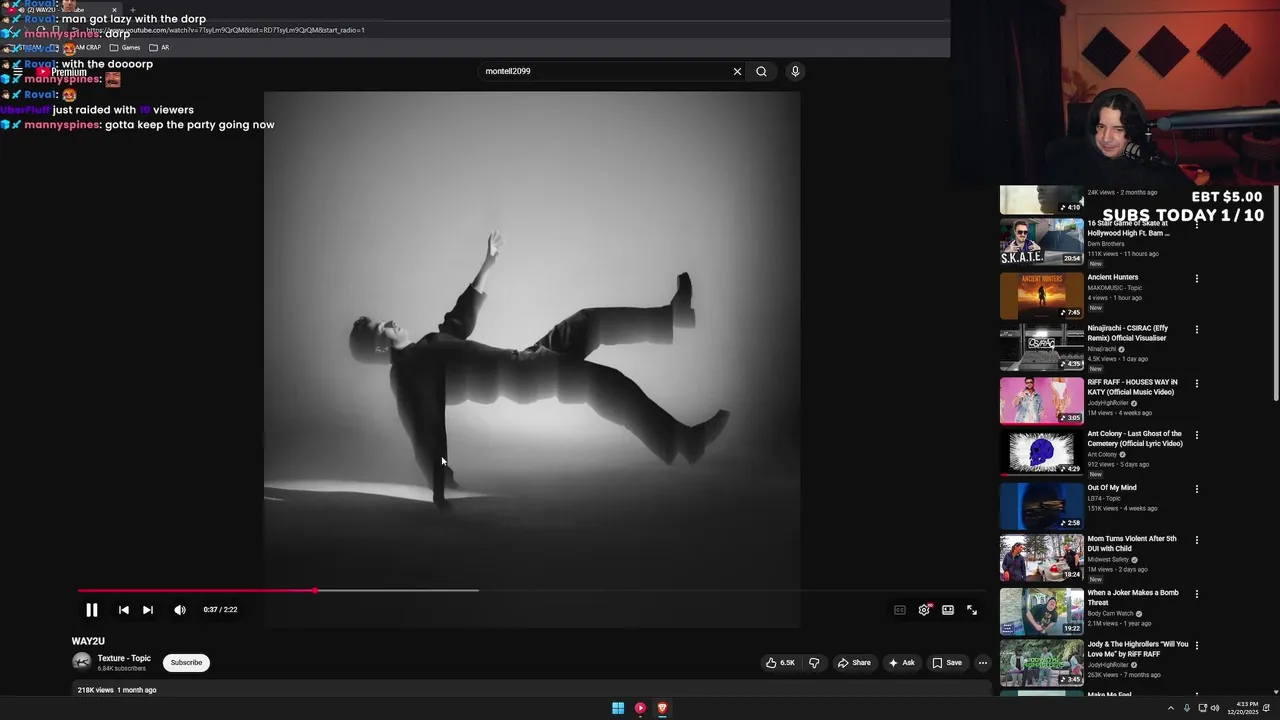Open Ninajirachi - CSIRAC video title

[x=1128, y=333]
